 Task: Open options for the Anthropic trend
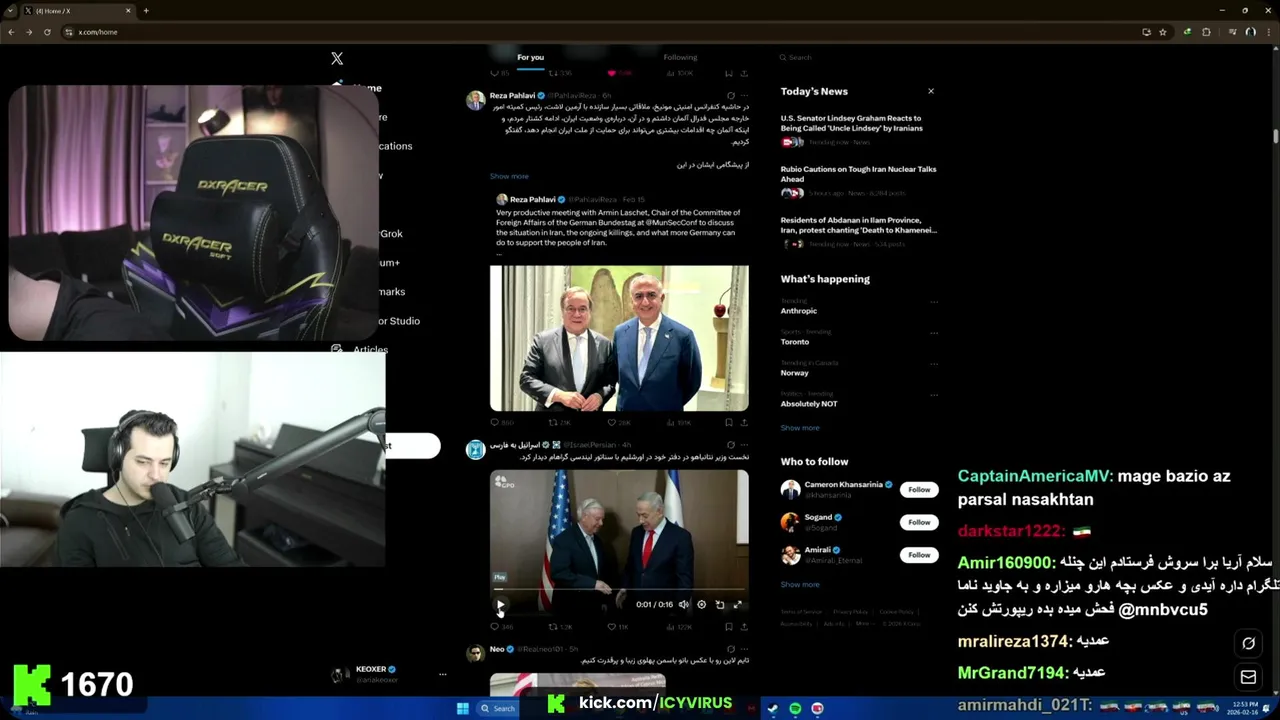(933, 301)
